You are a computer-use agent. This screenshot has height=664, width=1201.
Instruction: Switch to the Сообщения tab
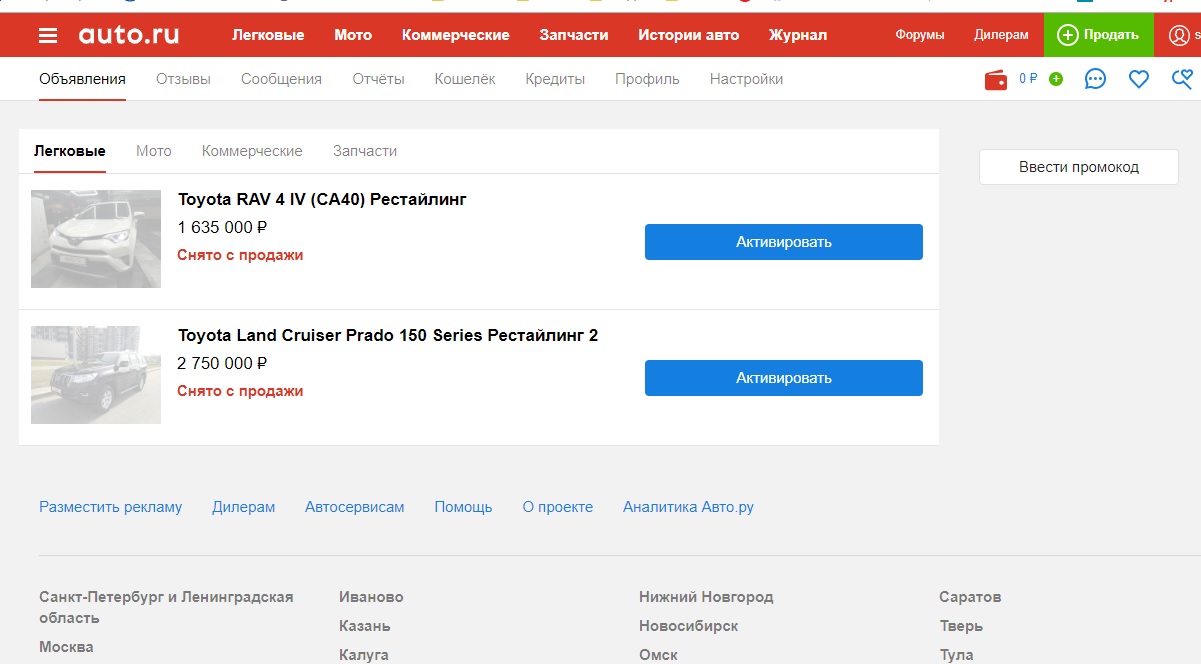click(281, 79)
